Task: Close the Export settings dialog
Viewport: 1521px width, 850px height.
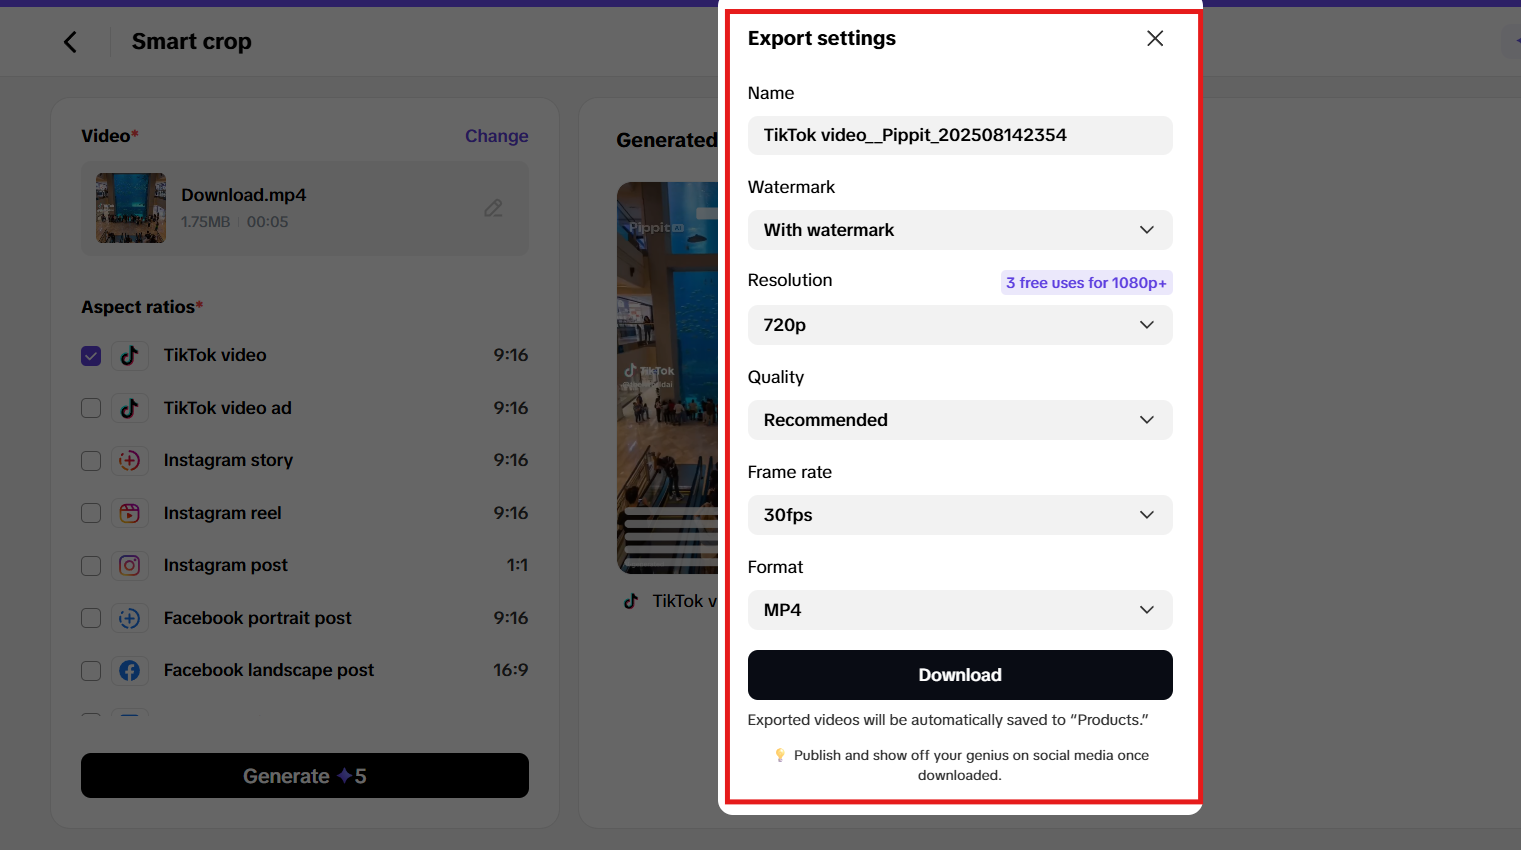Action: pos(1154,38)
